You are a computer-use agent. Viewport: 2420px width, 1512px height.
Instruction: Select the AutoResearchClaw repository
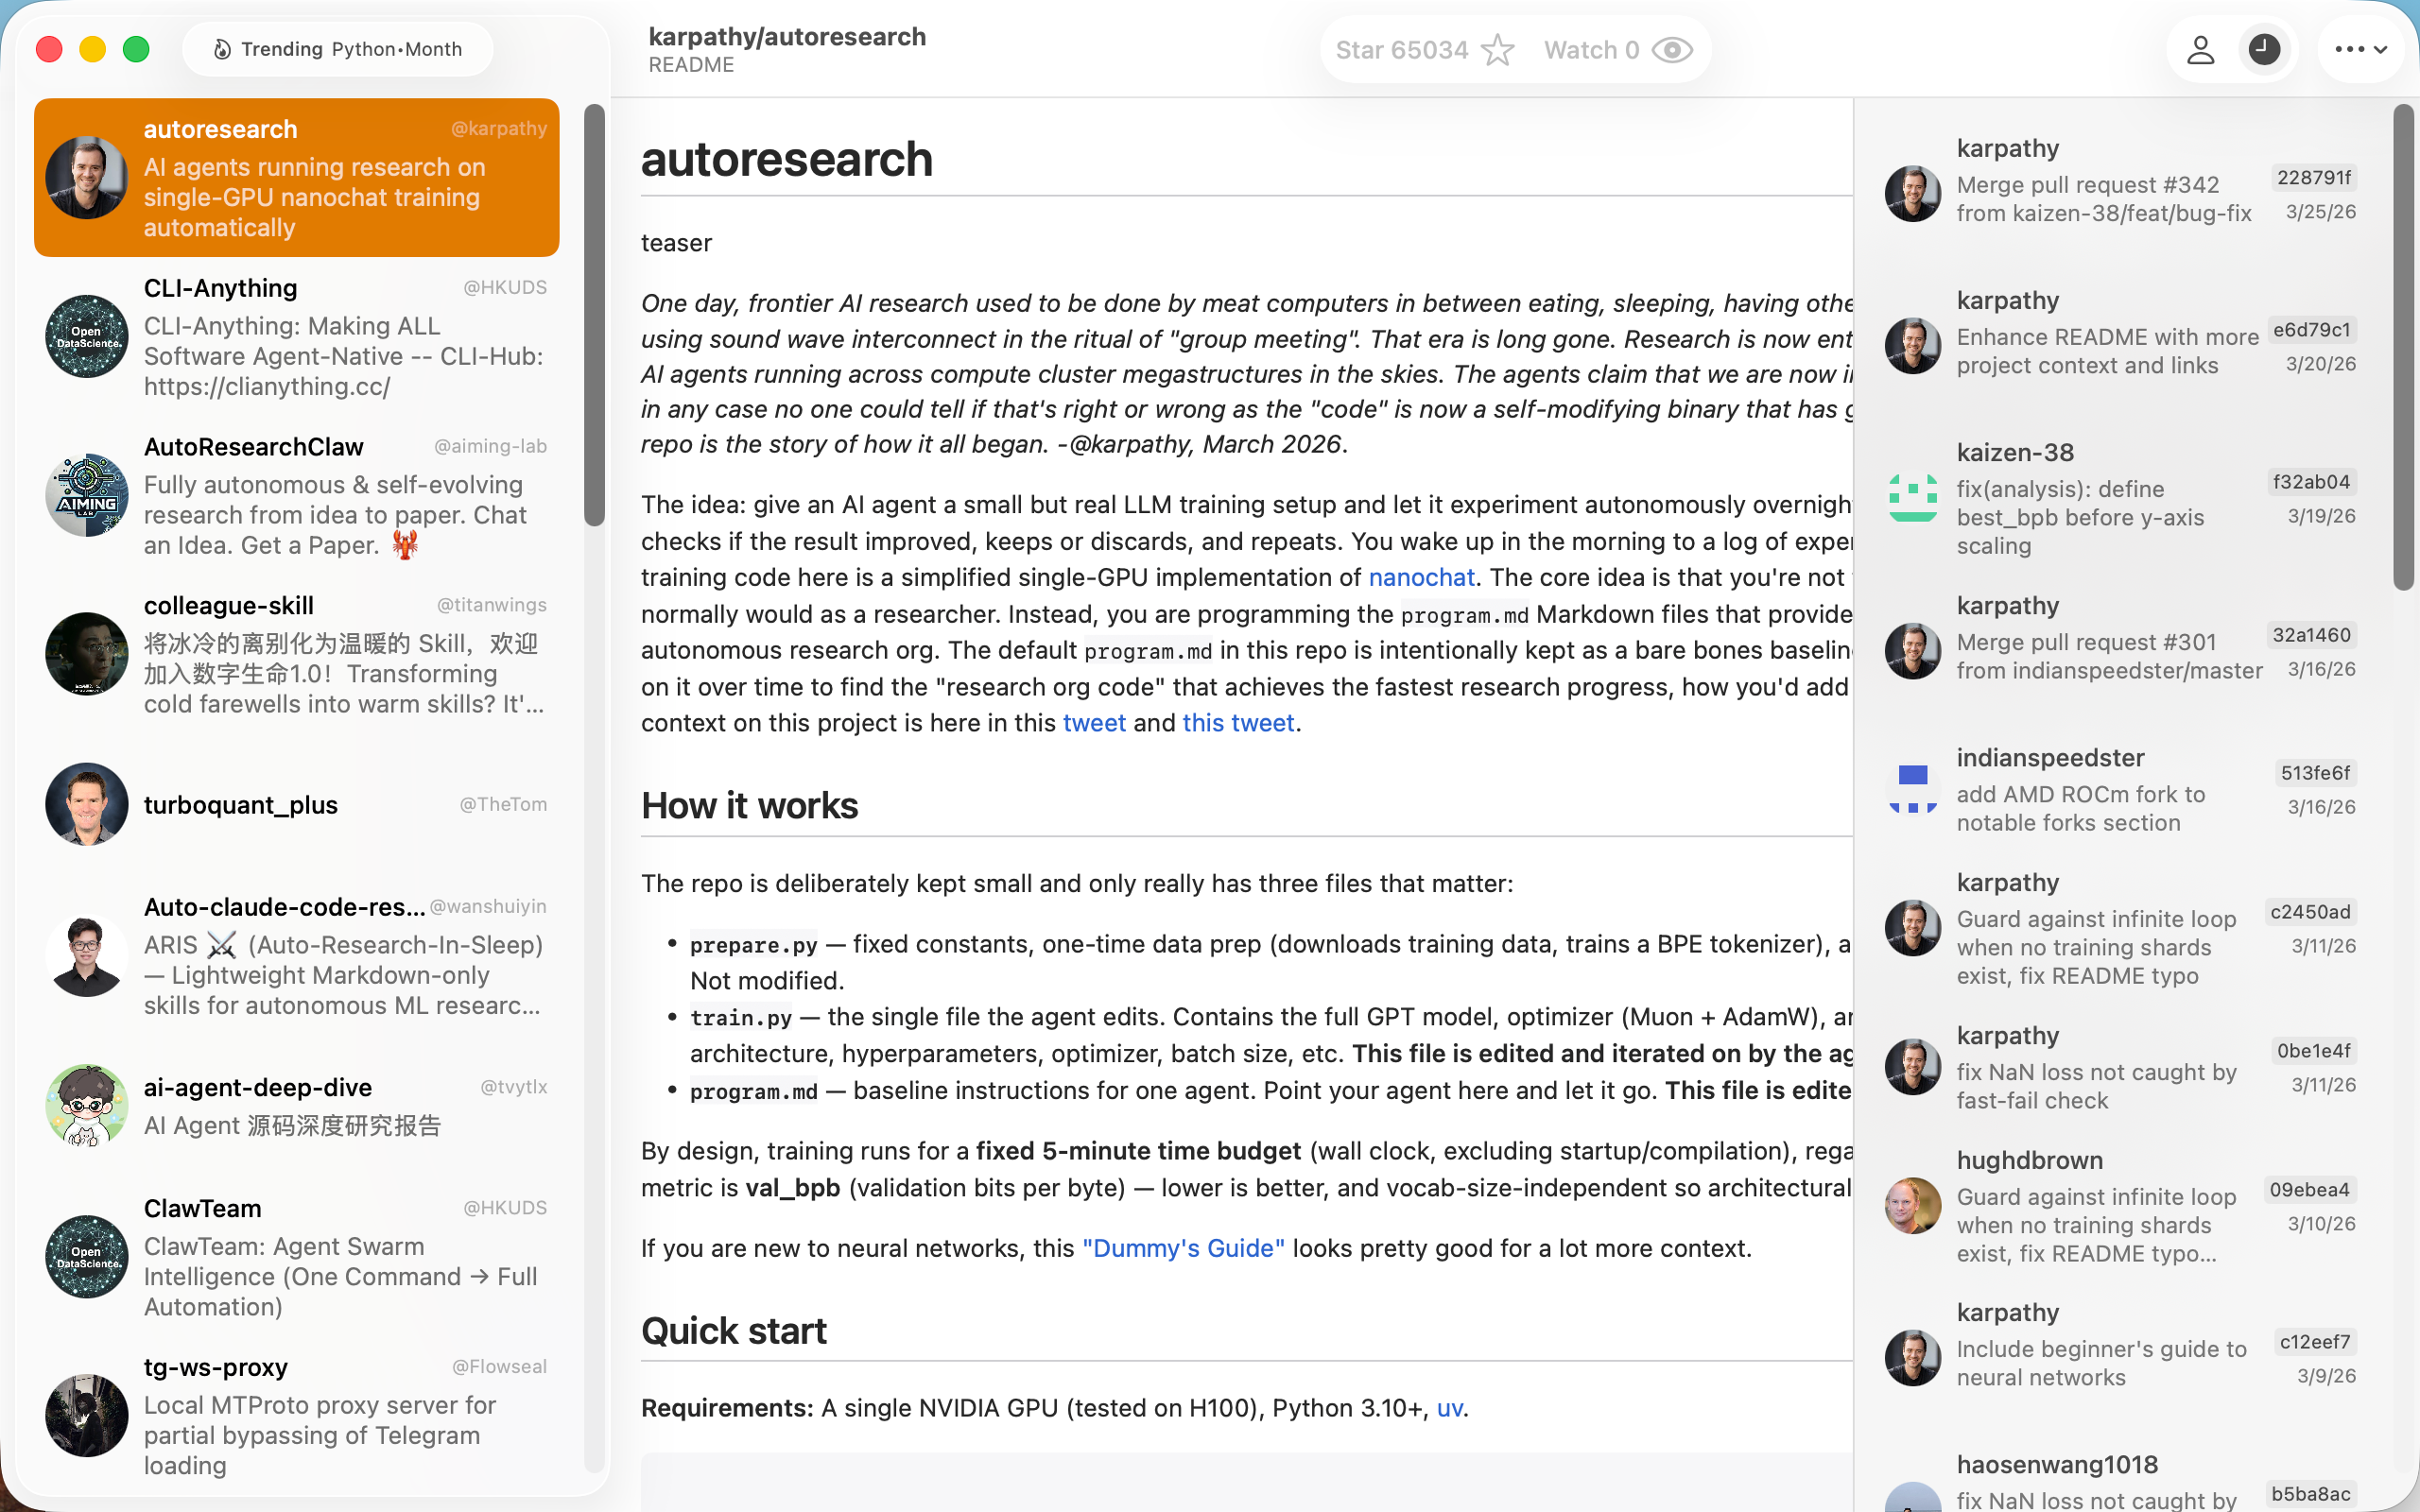(296, 496)
